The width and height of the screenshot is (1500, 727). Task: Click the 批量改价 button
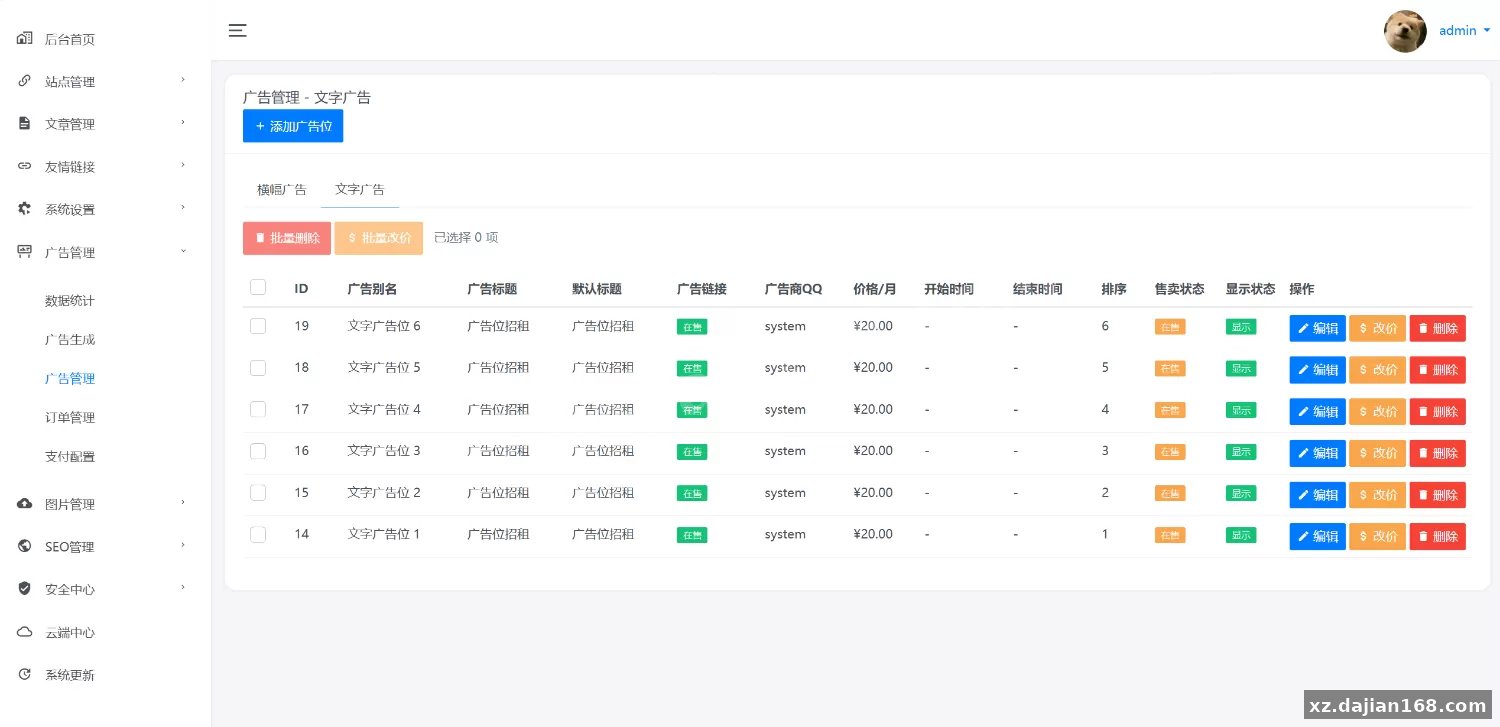pos(379,238)
